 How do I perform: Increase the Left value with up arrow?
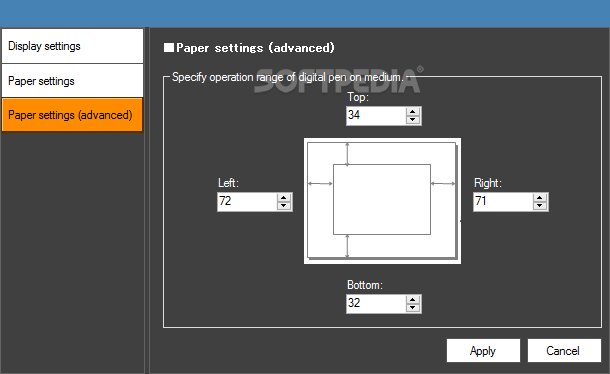point(284,198)
